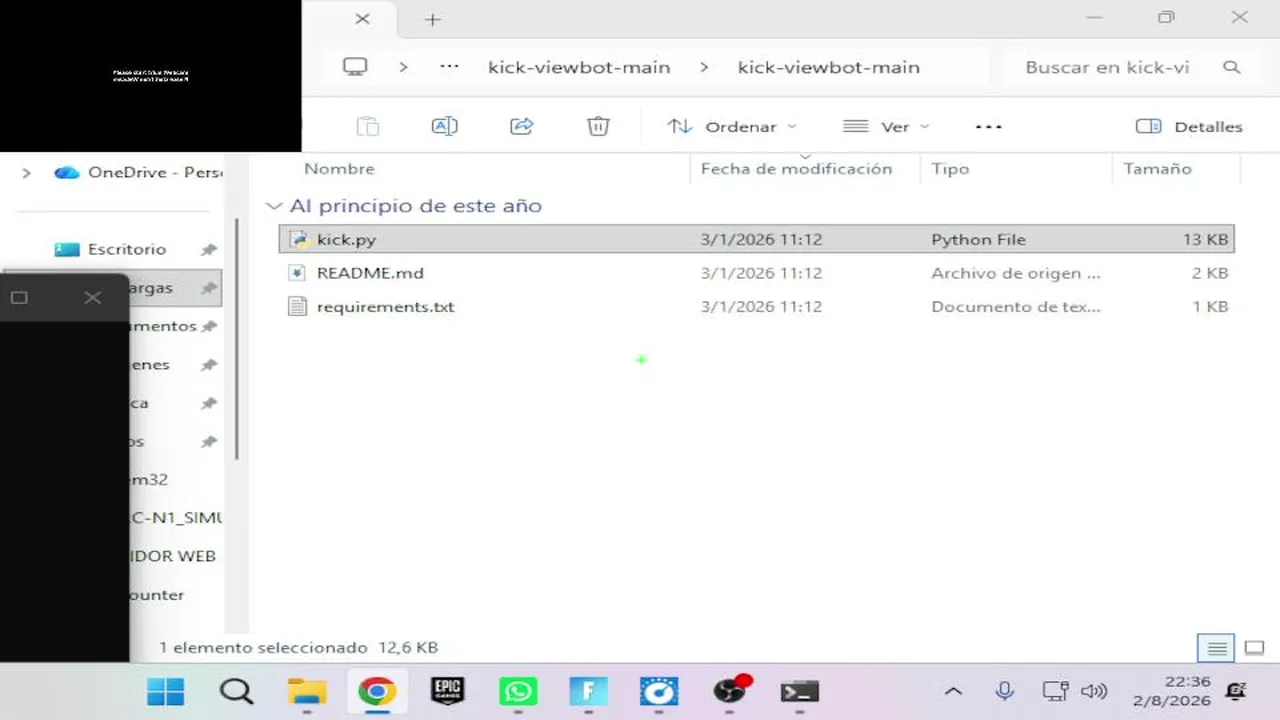This screenshot has height=720, width=1280.
Task: Switch to details list view icon
Action: [1216, 648]
